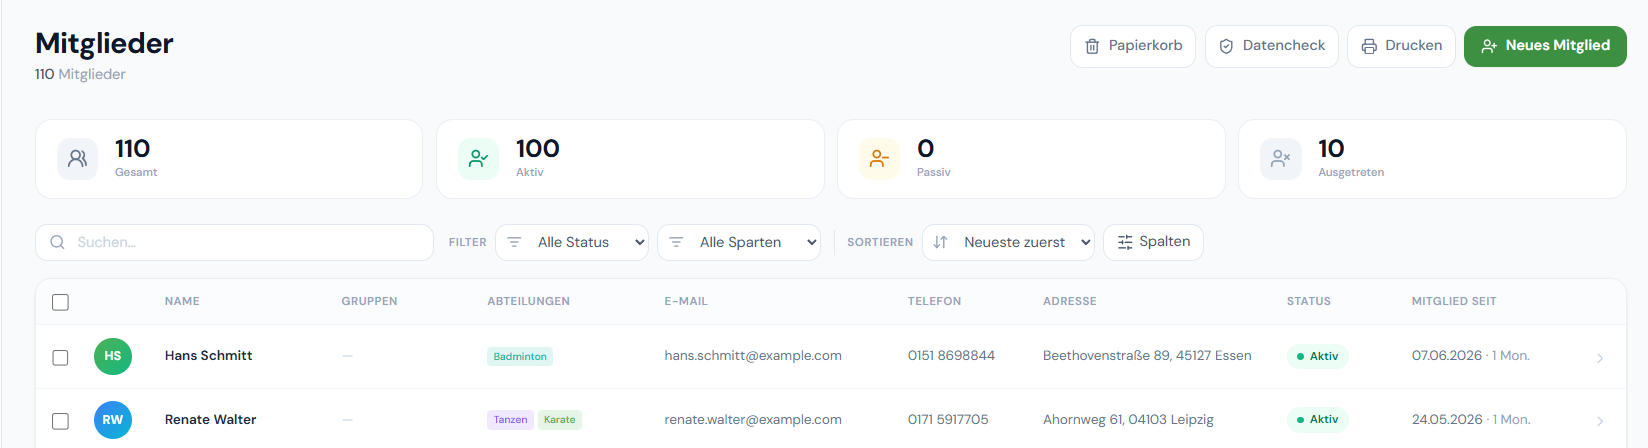The width and height of the screenshot is (1648, 448).
Task: Open Renate Walter row chevron
Action: coord(1600,422)
